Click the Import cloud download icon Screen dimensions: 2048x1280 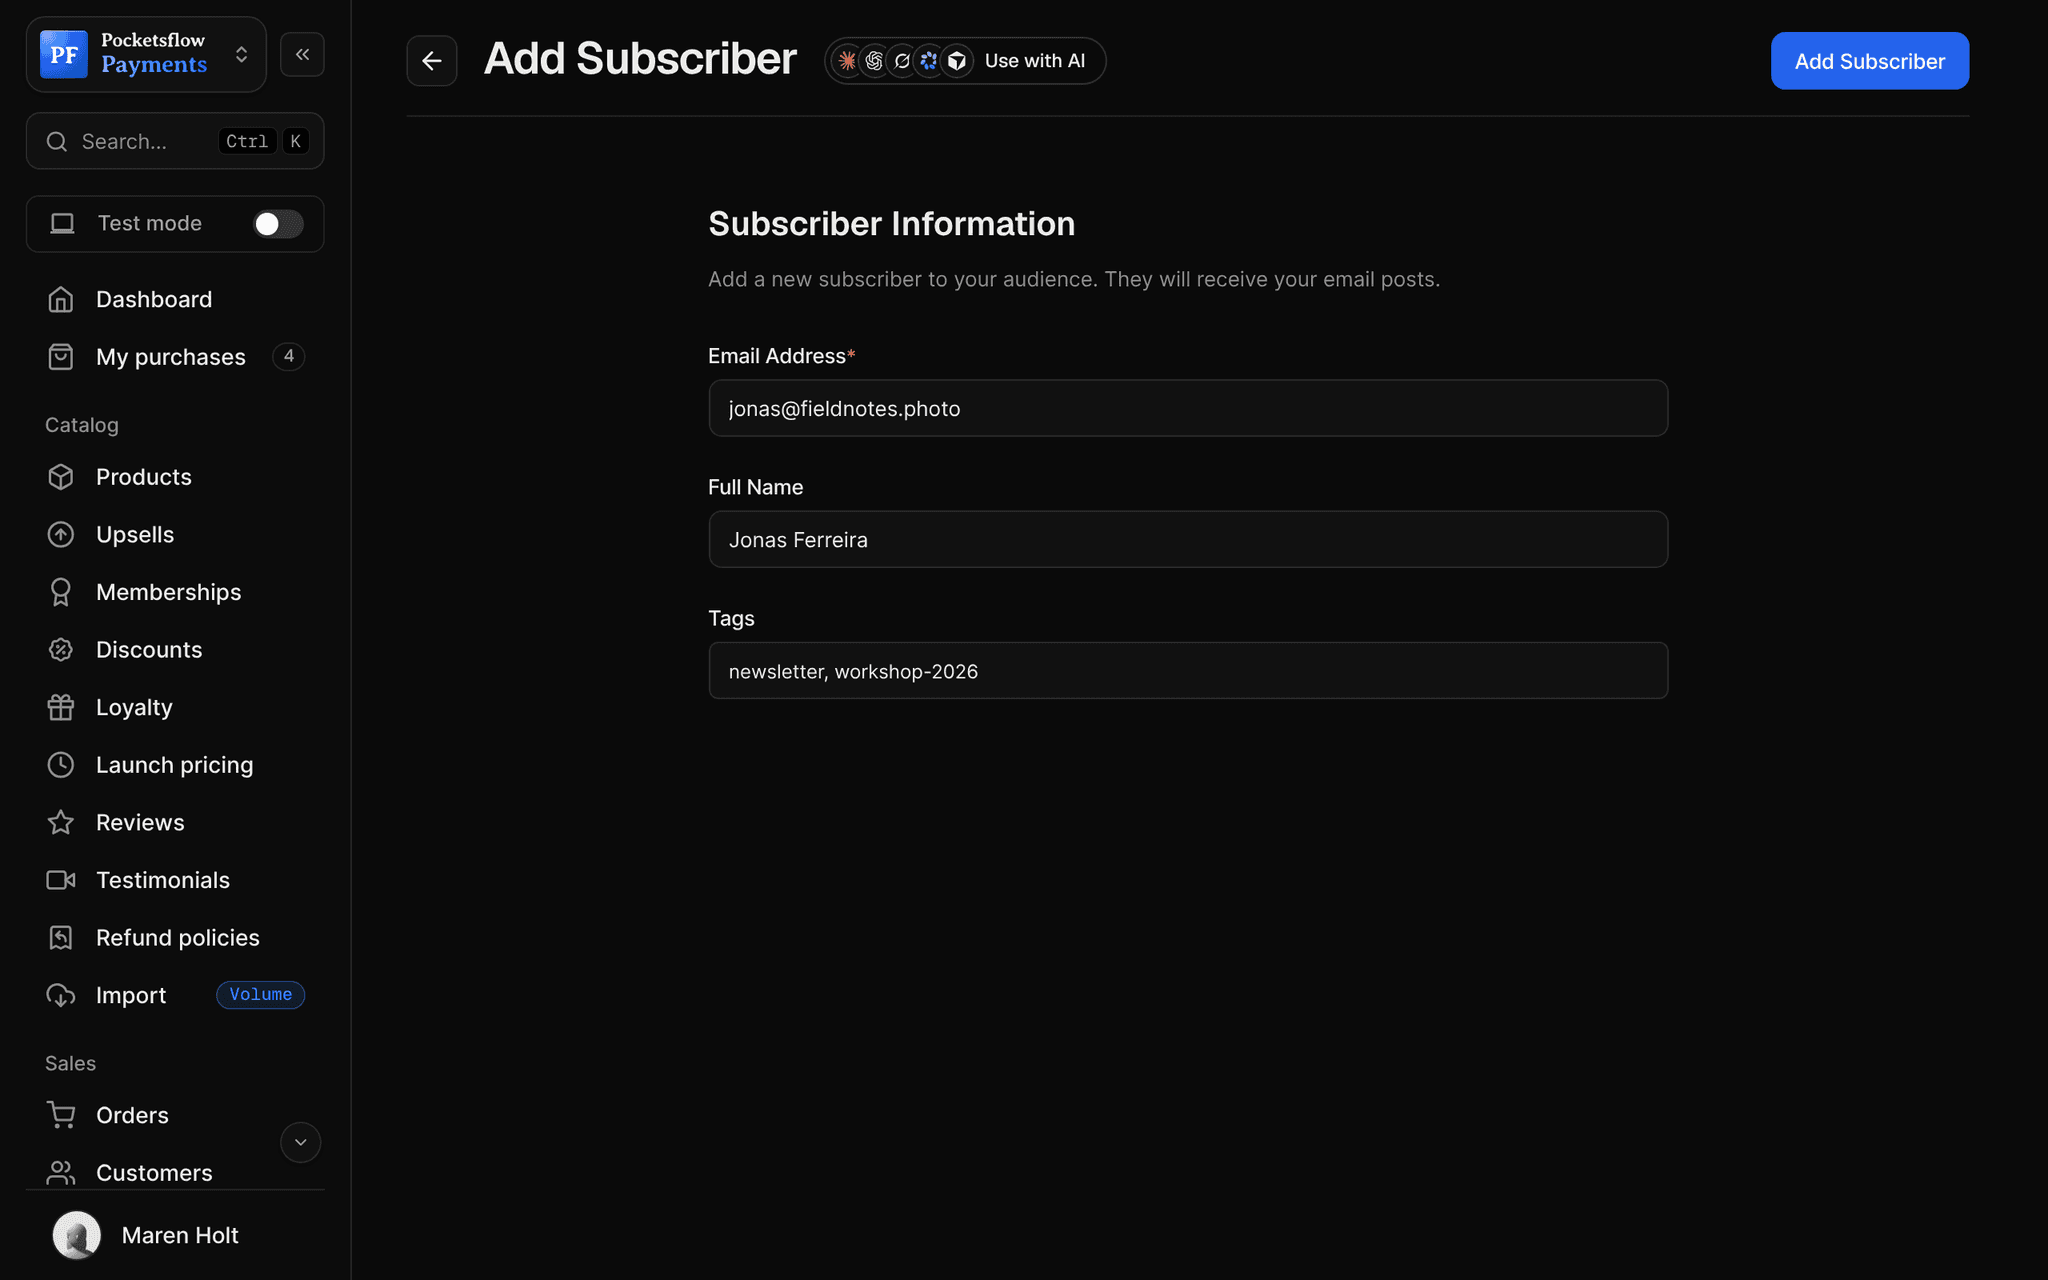[x=61, y=995]
